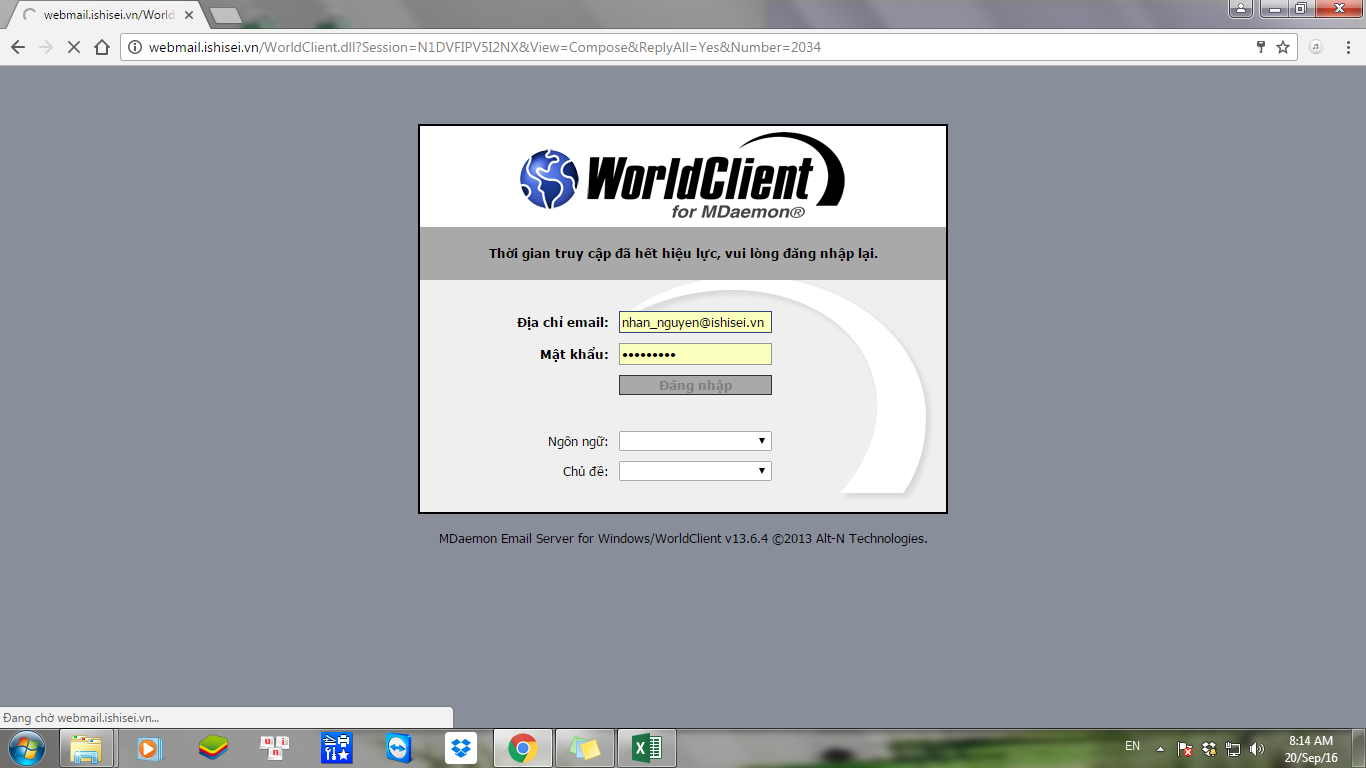Open Dropbox from the taskbar

coord(461,748)
